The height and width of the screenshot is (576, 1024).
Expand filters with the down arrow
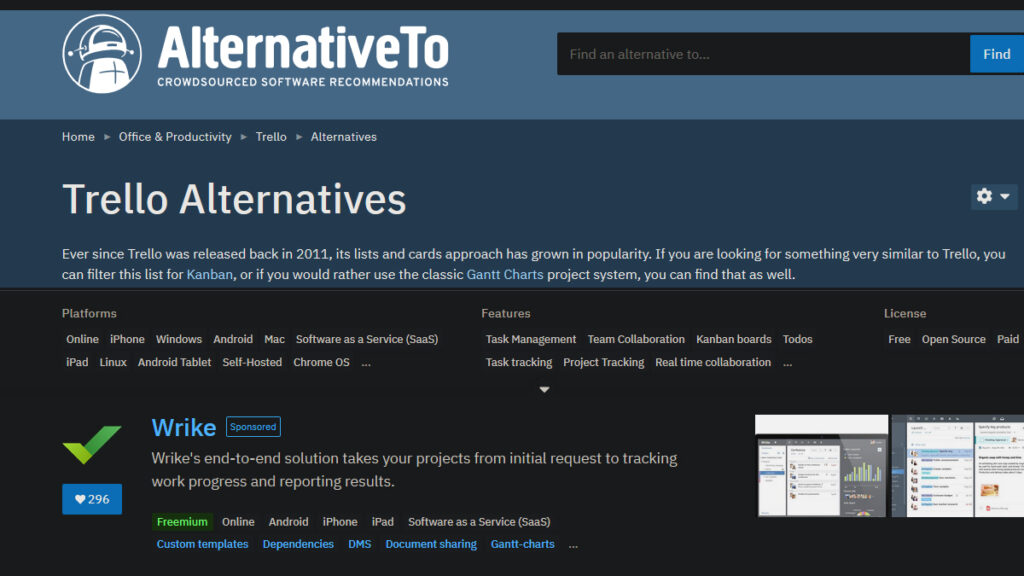tap(544, 389)
